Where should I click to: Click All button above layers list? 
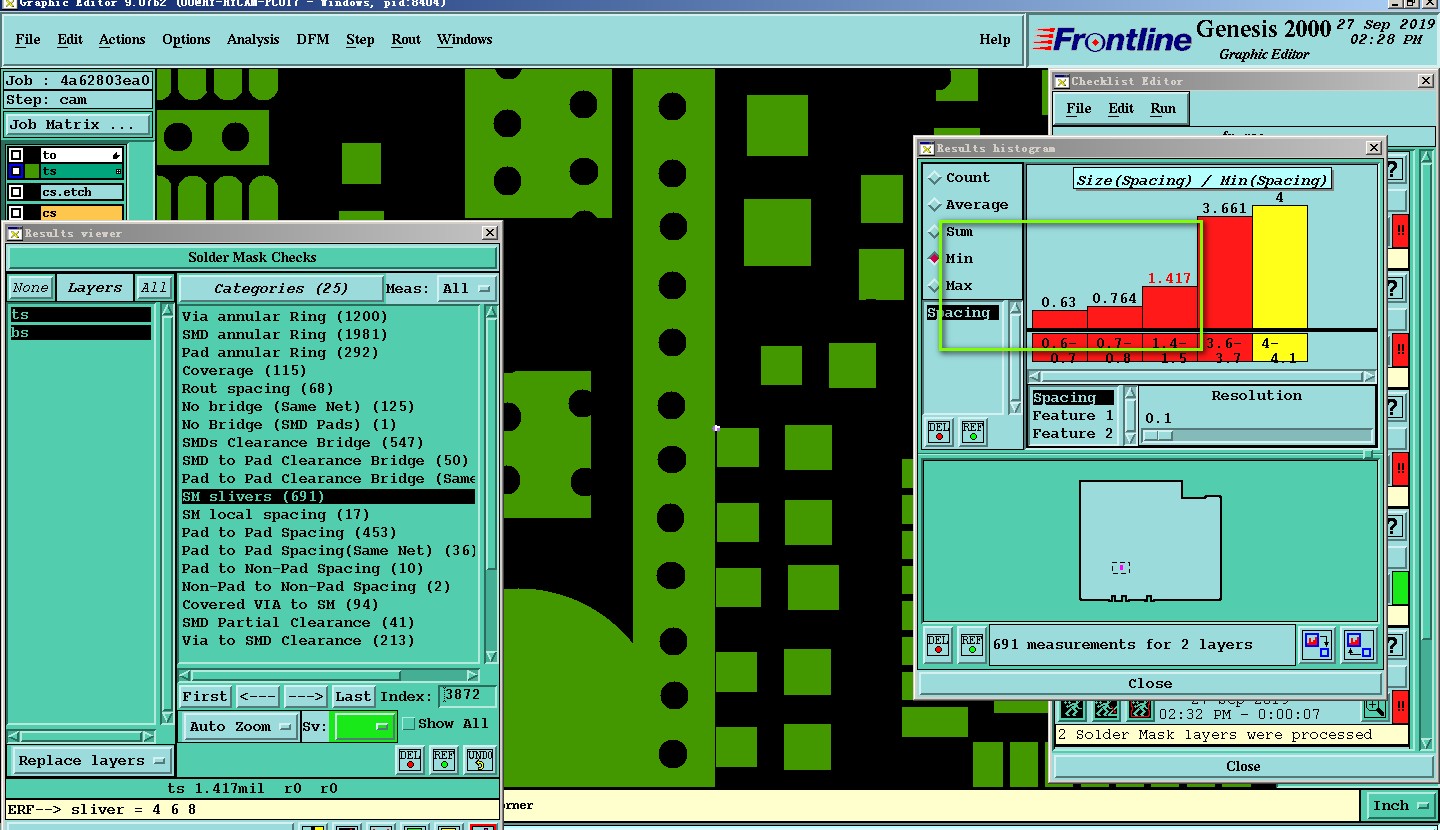154,288
